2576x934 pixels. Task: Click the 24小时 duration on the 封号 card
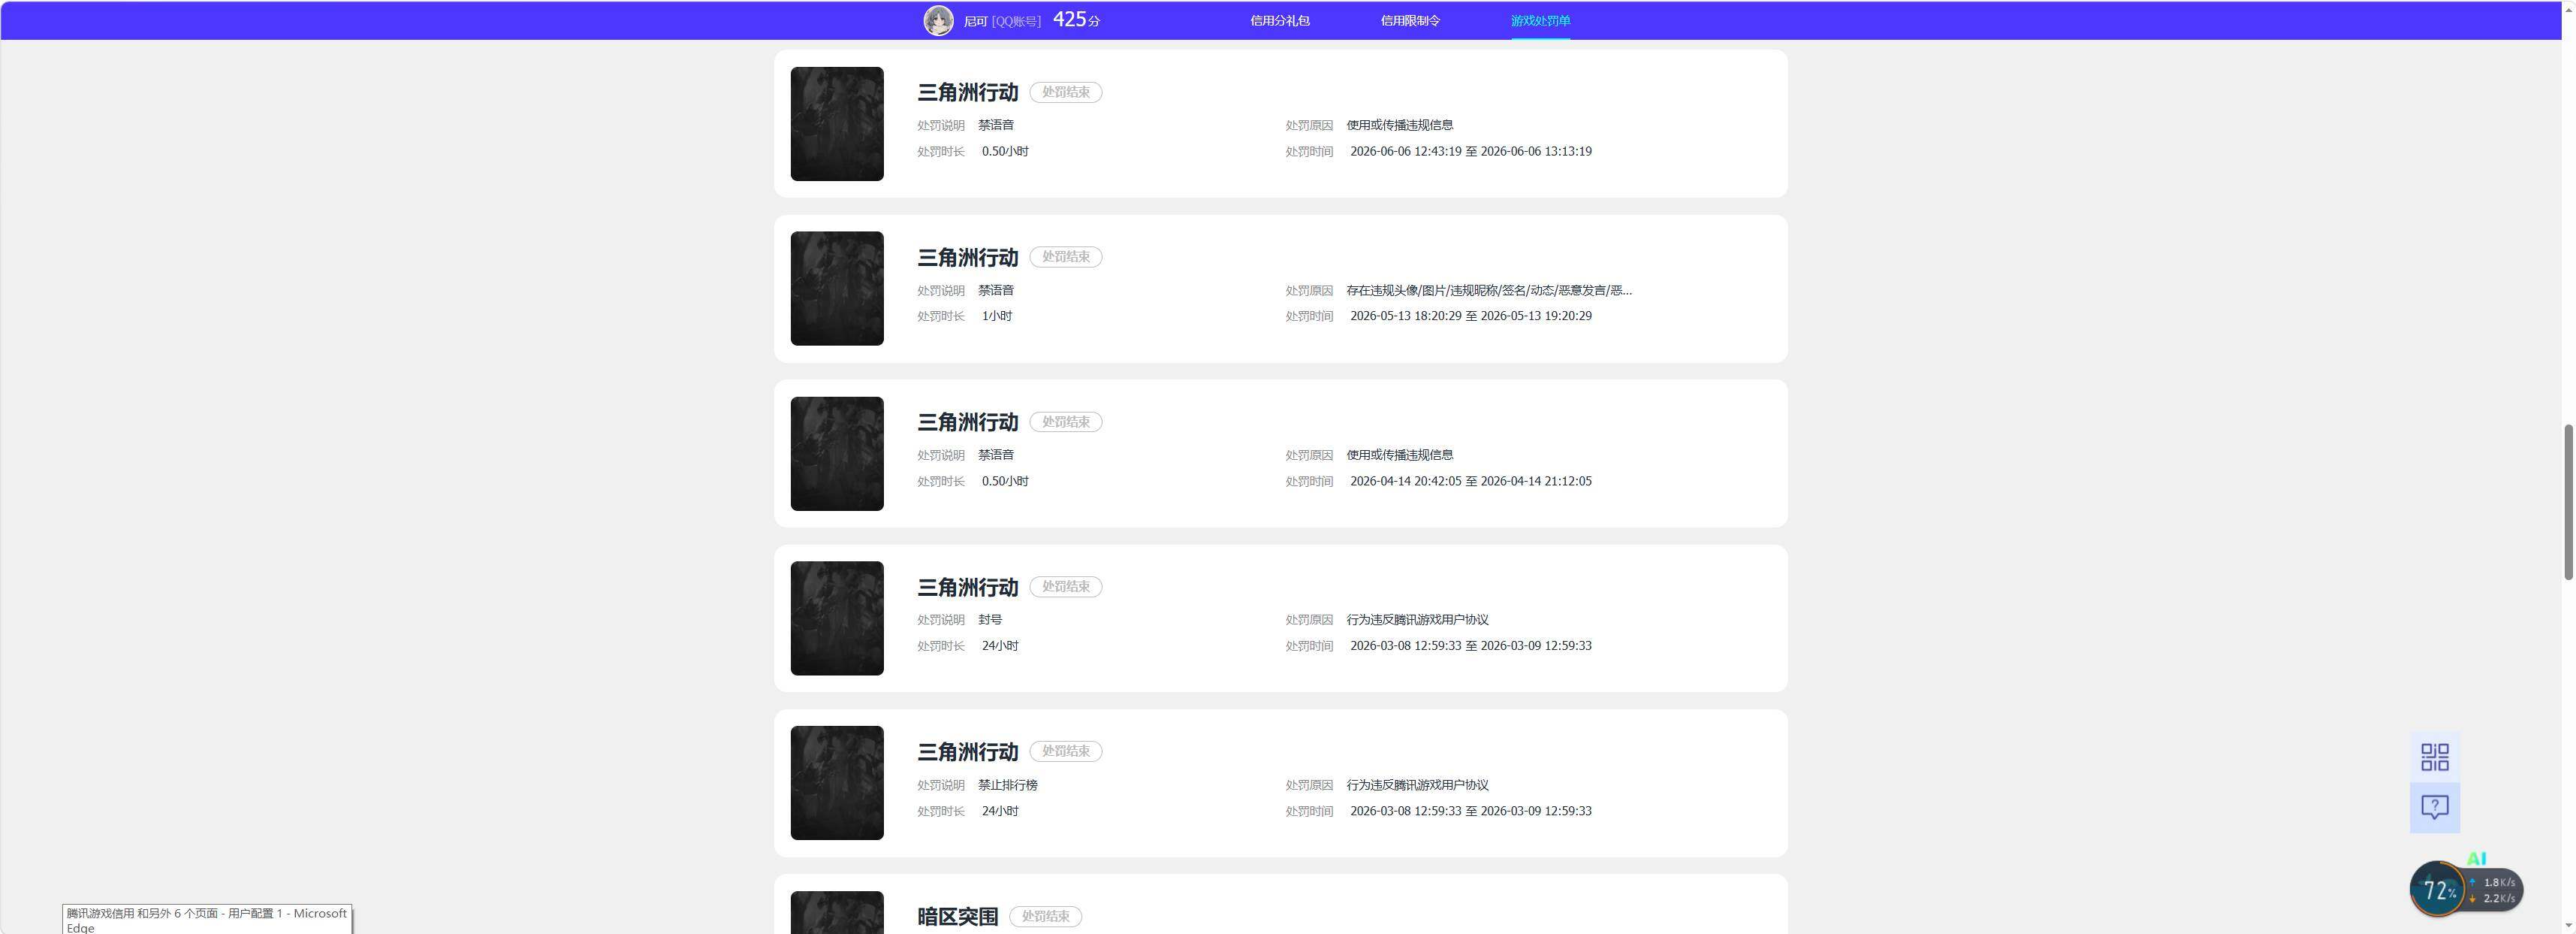pos(1000,646)
